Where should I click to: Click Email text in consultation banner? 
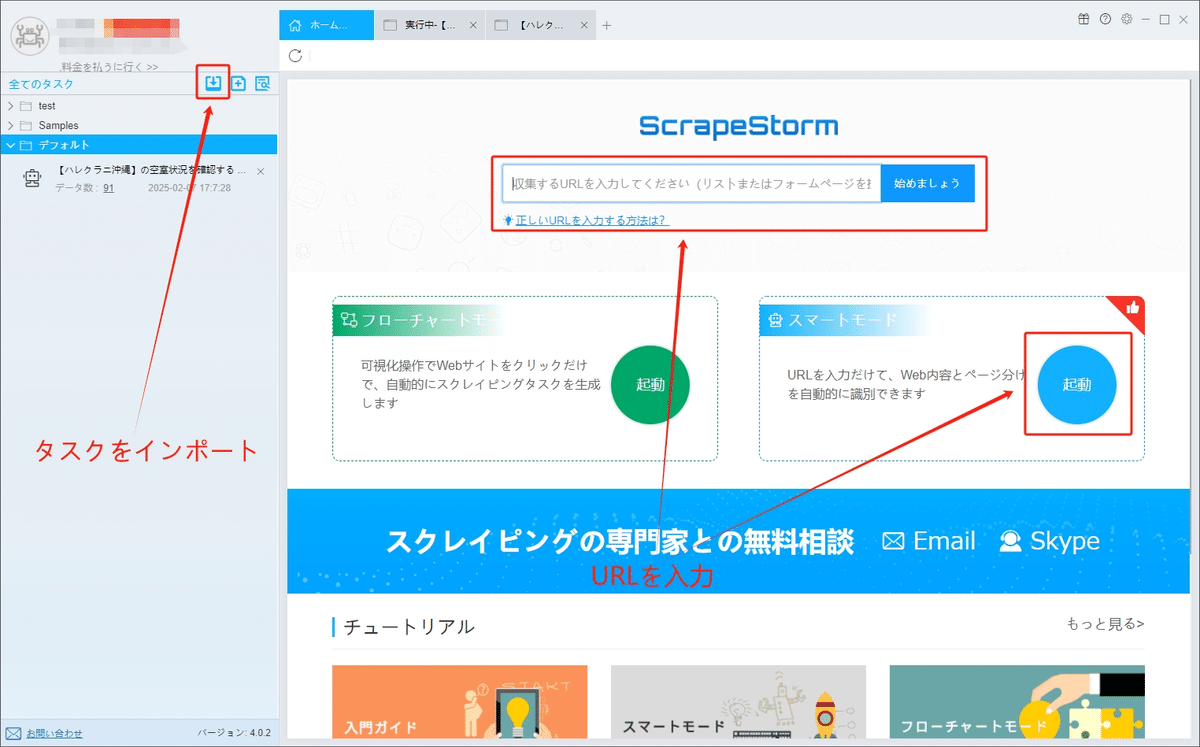tap(944, 541)
